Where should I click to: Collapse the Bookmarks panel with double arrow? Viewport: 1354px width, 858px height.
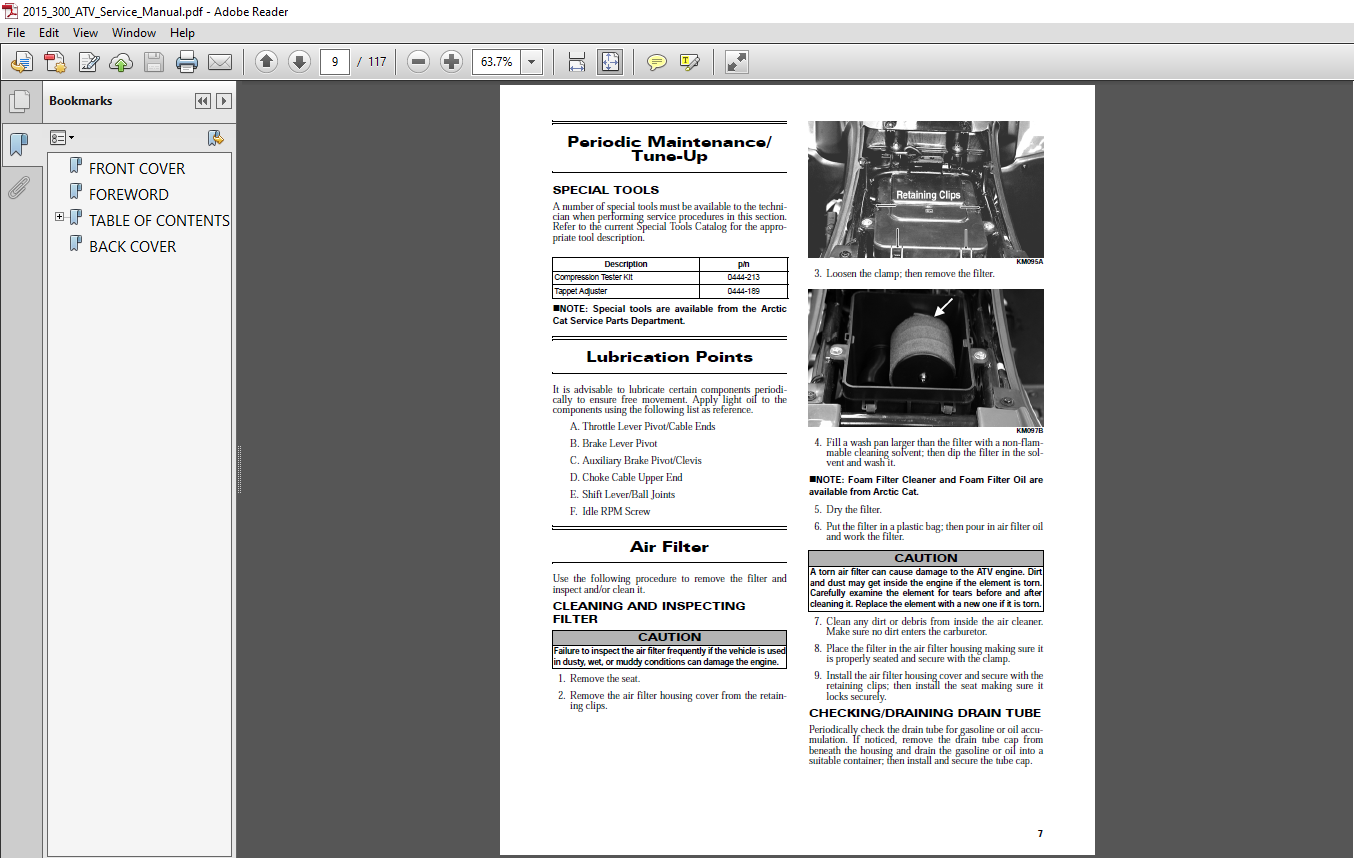click(x=203, y=101)
